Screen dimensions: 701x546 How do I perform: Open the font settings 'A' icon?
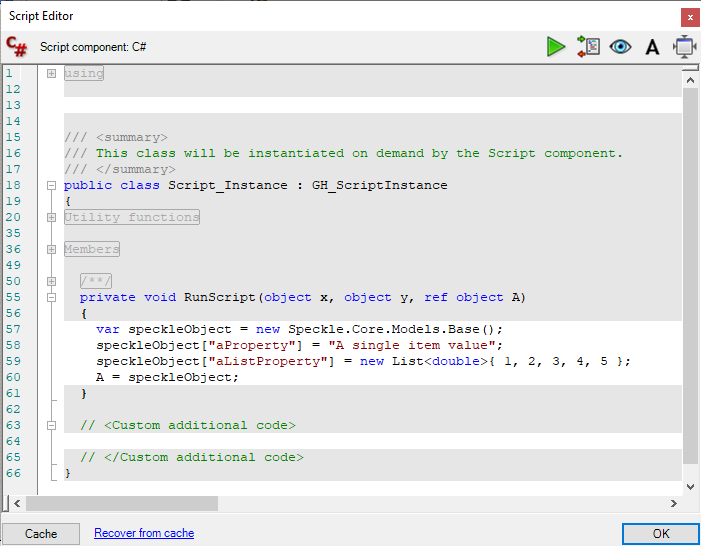[x=652, y=47]
